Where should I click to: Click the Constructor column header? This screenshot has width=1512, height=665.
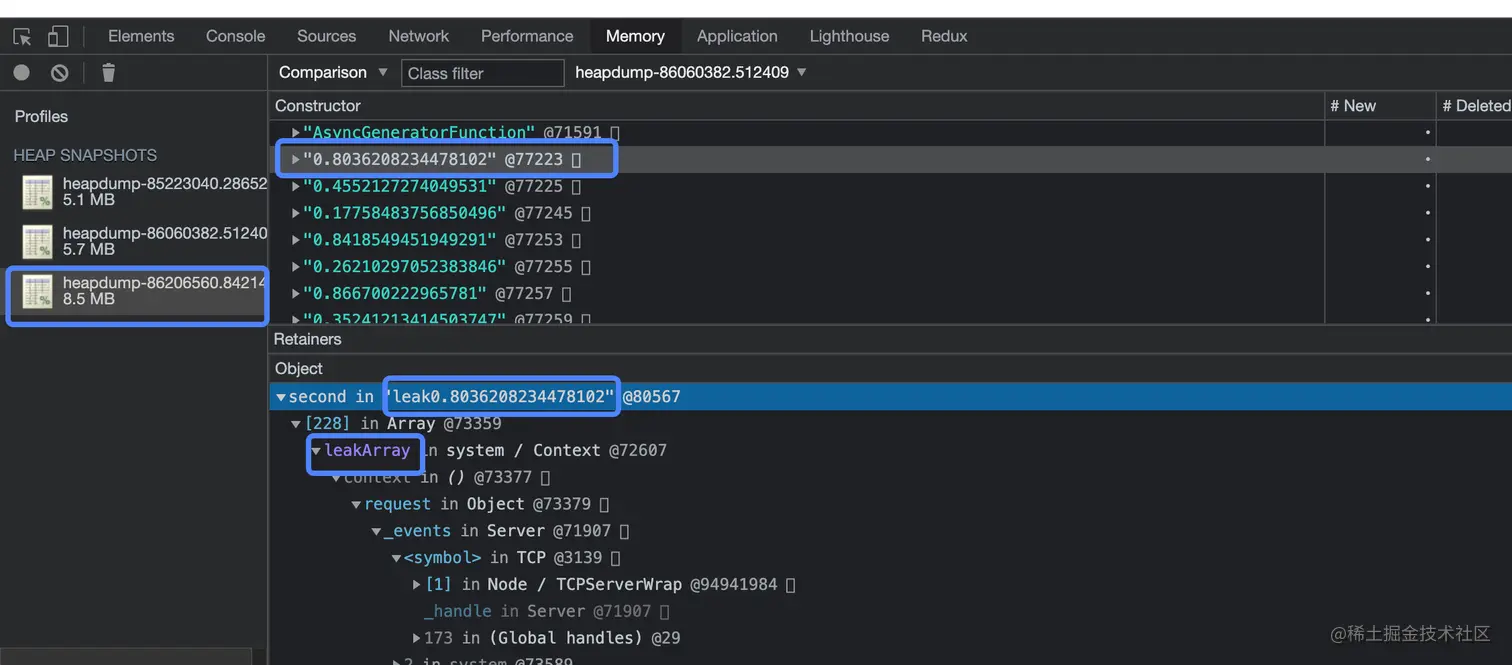tap(318, 106)
